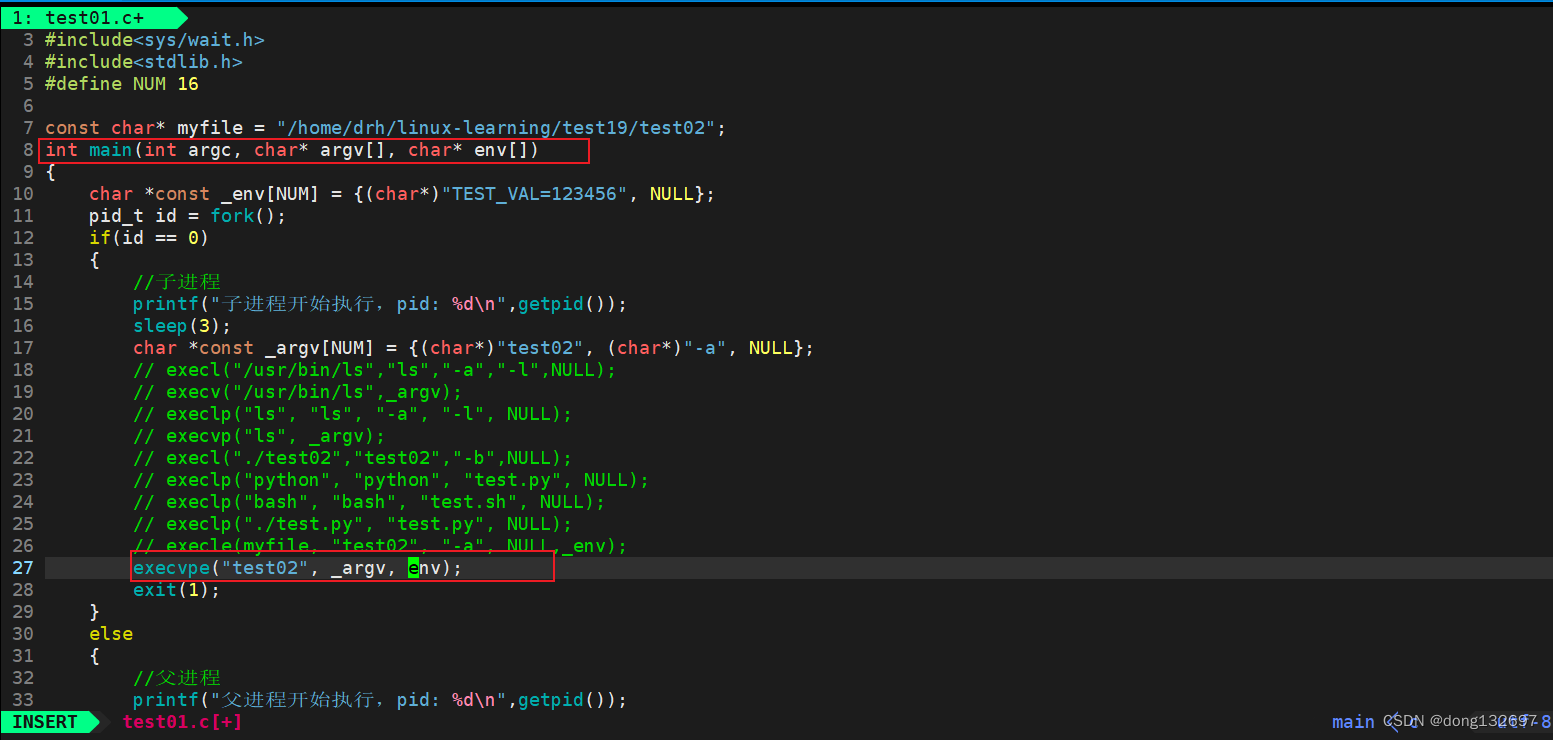Click commented execlp "ls" line
Screen dimensions: 1553x740
(353, 414)
